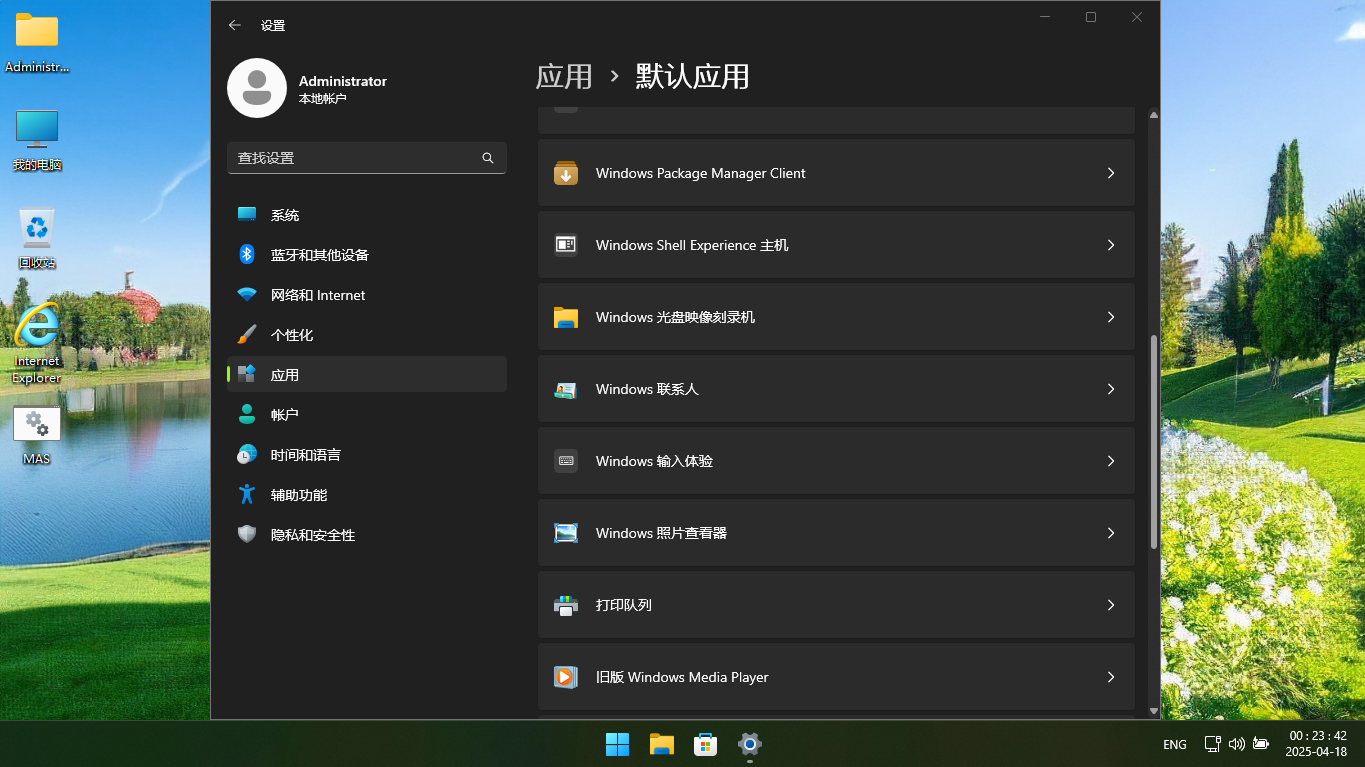Viewport: 1365px width, 767px height.
Task: Click the clock and date on taskbar
Action: tap(1317, 744)
